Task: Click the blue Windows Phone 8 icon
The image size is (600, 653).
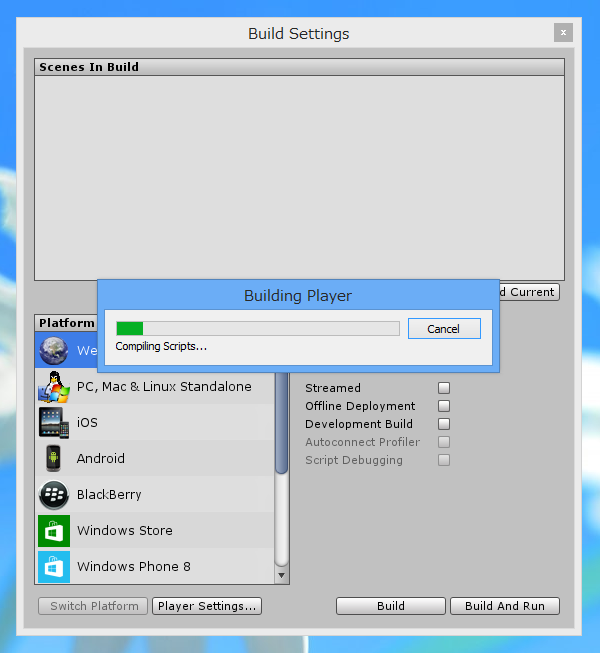Action: click(54, 567)
